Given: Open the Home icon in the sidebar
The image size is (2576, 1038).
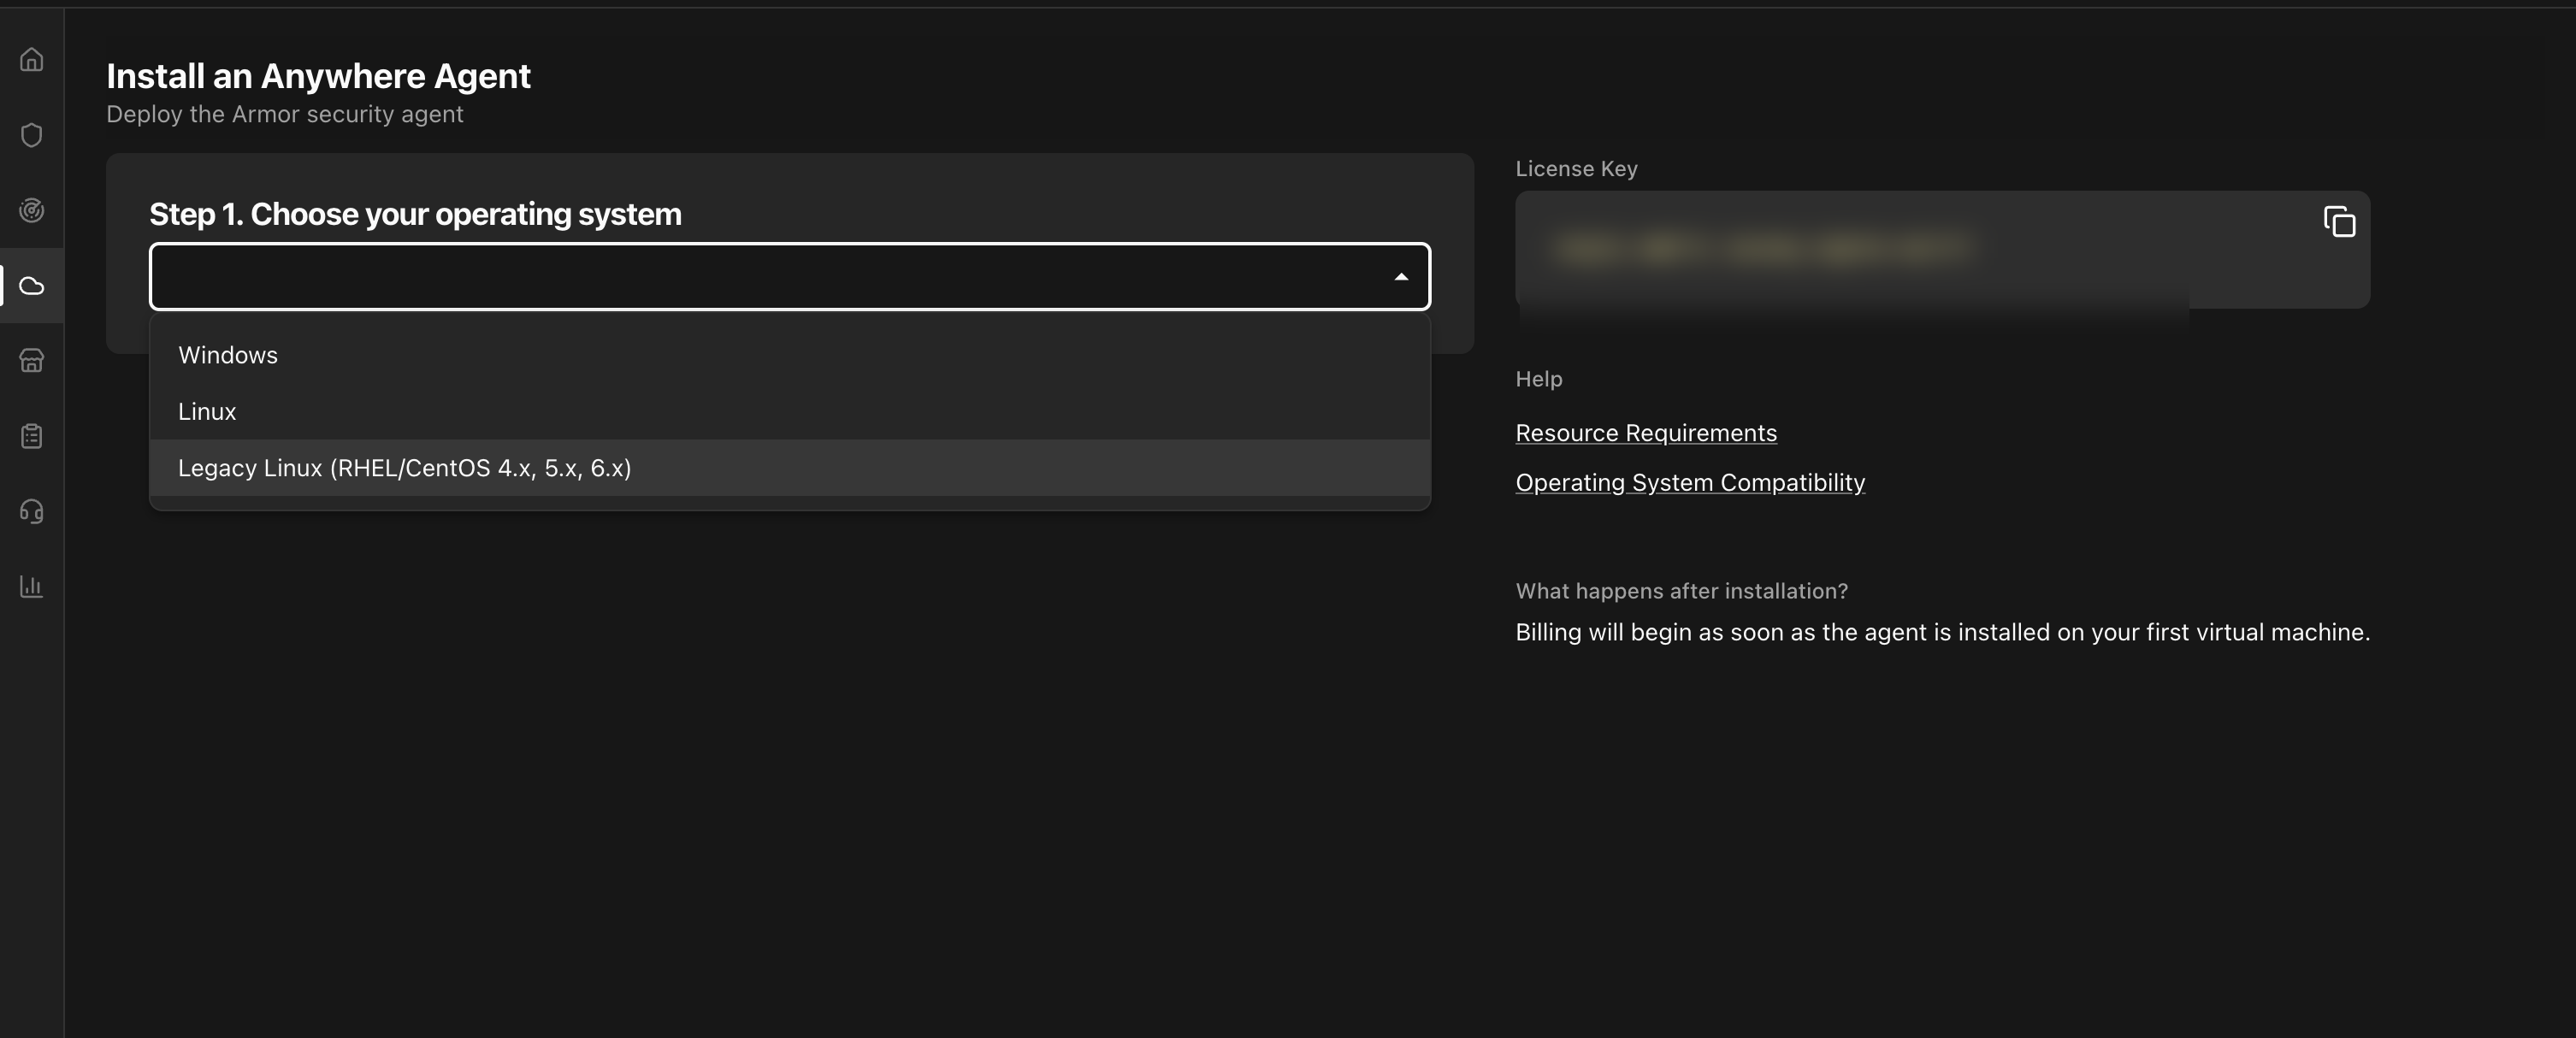Looking at the screenshot, I should click(x=32, y=60).
